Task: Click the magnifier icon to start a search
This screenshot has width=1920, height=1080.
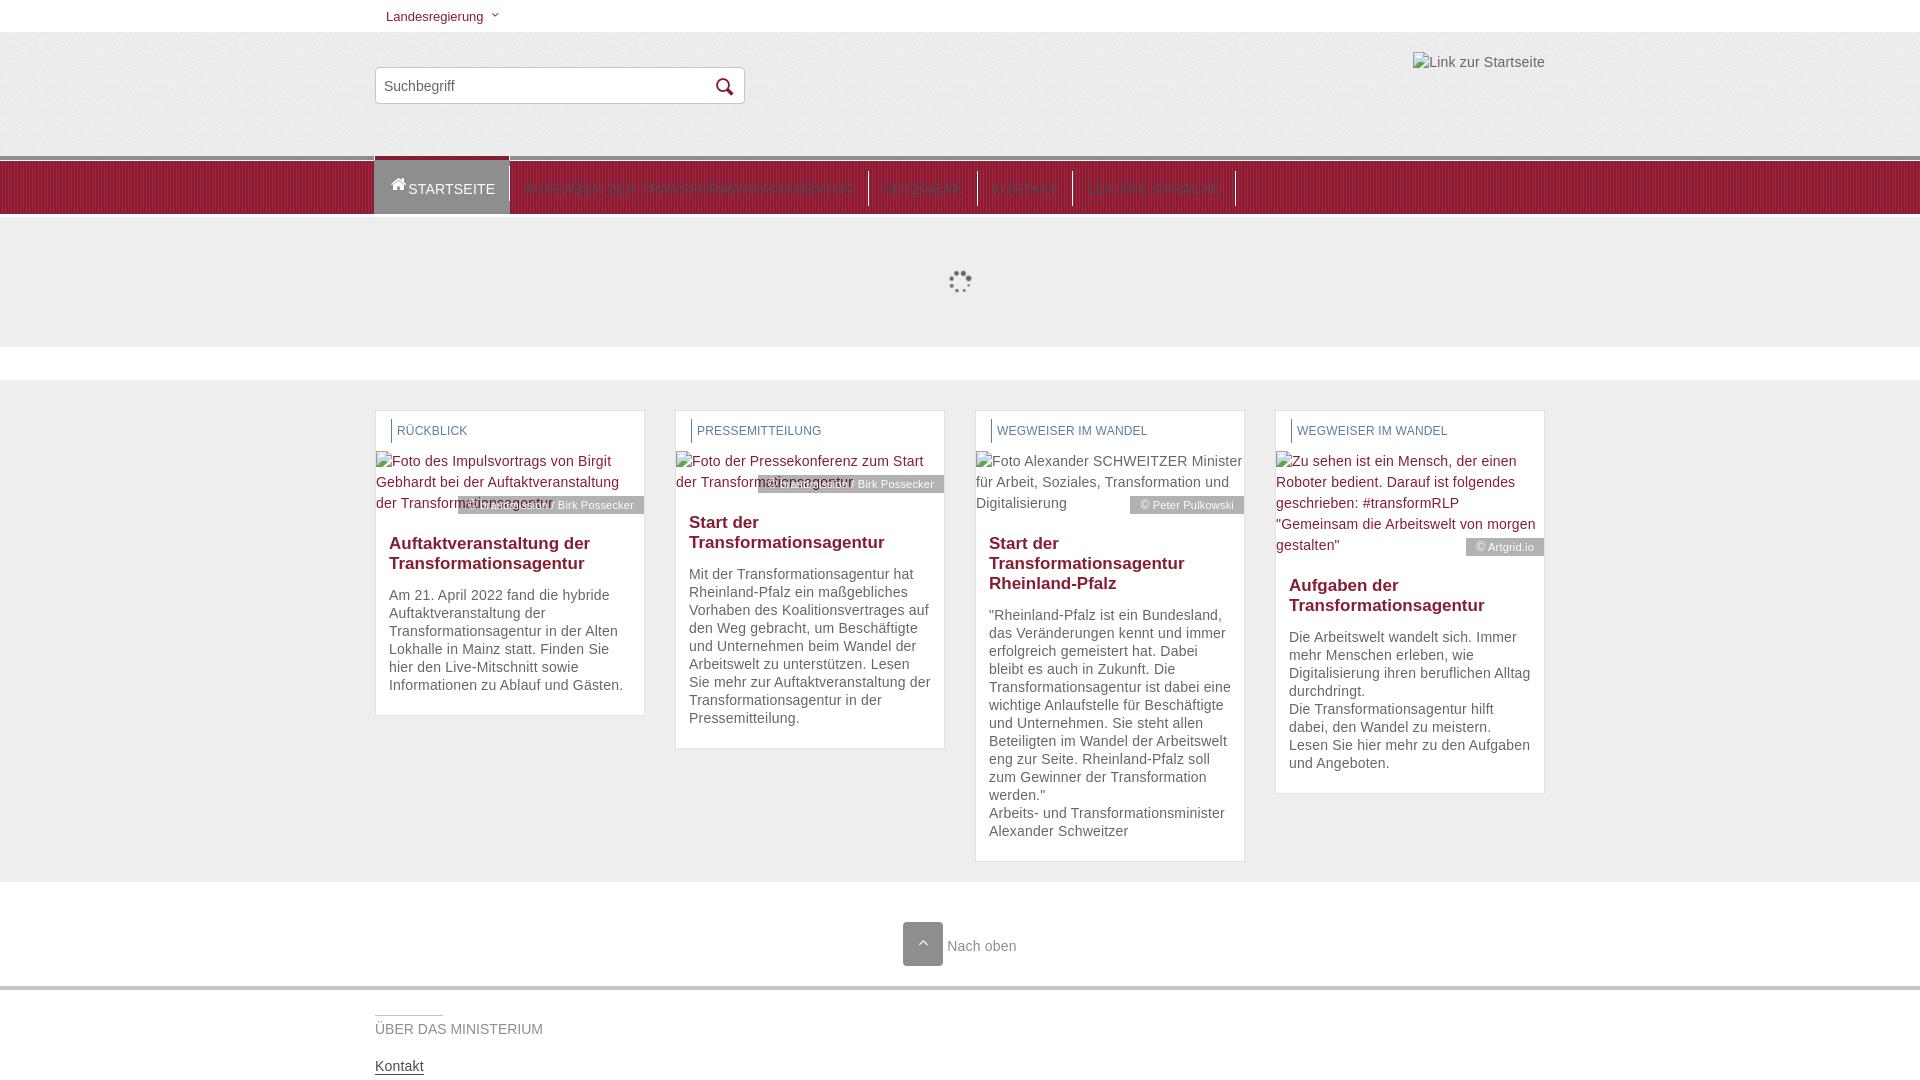Action: [724, 86]
